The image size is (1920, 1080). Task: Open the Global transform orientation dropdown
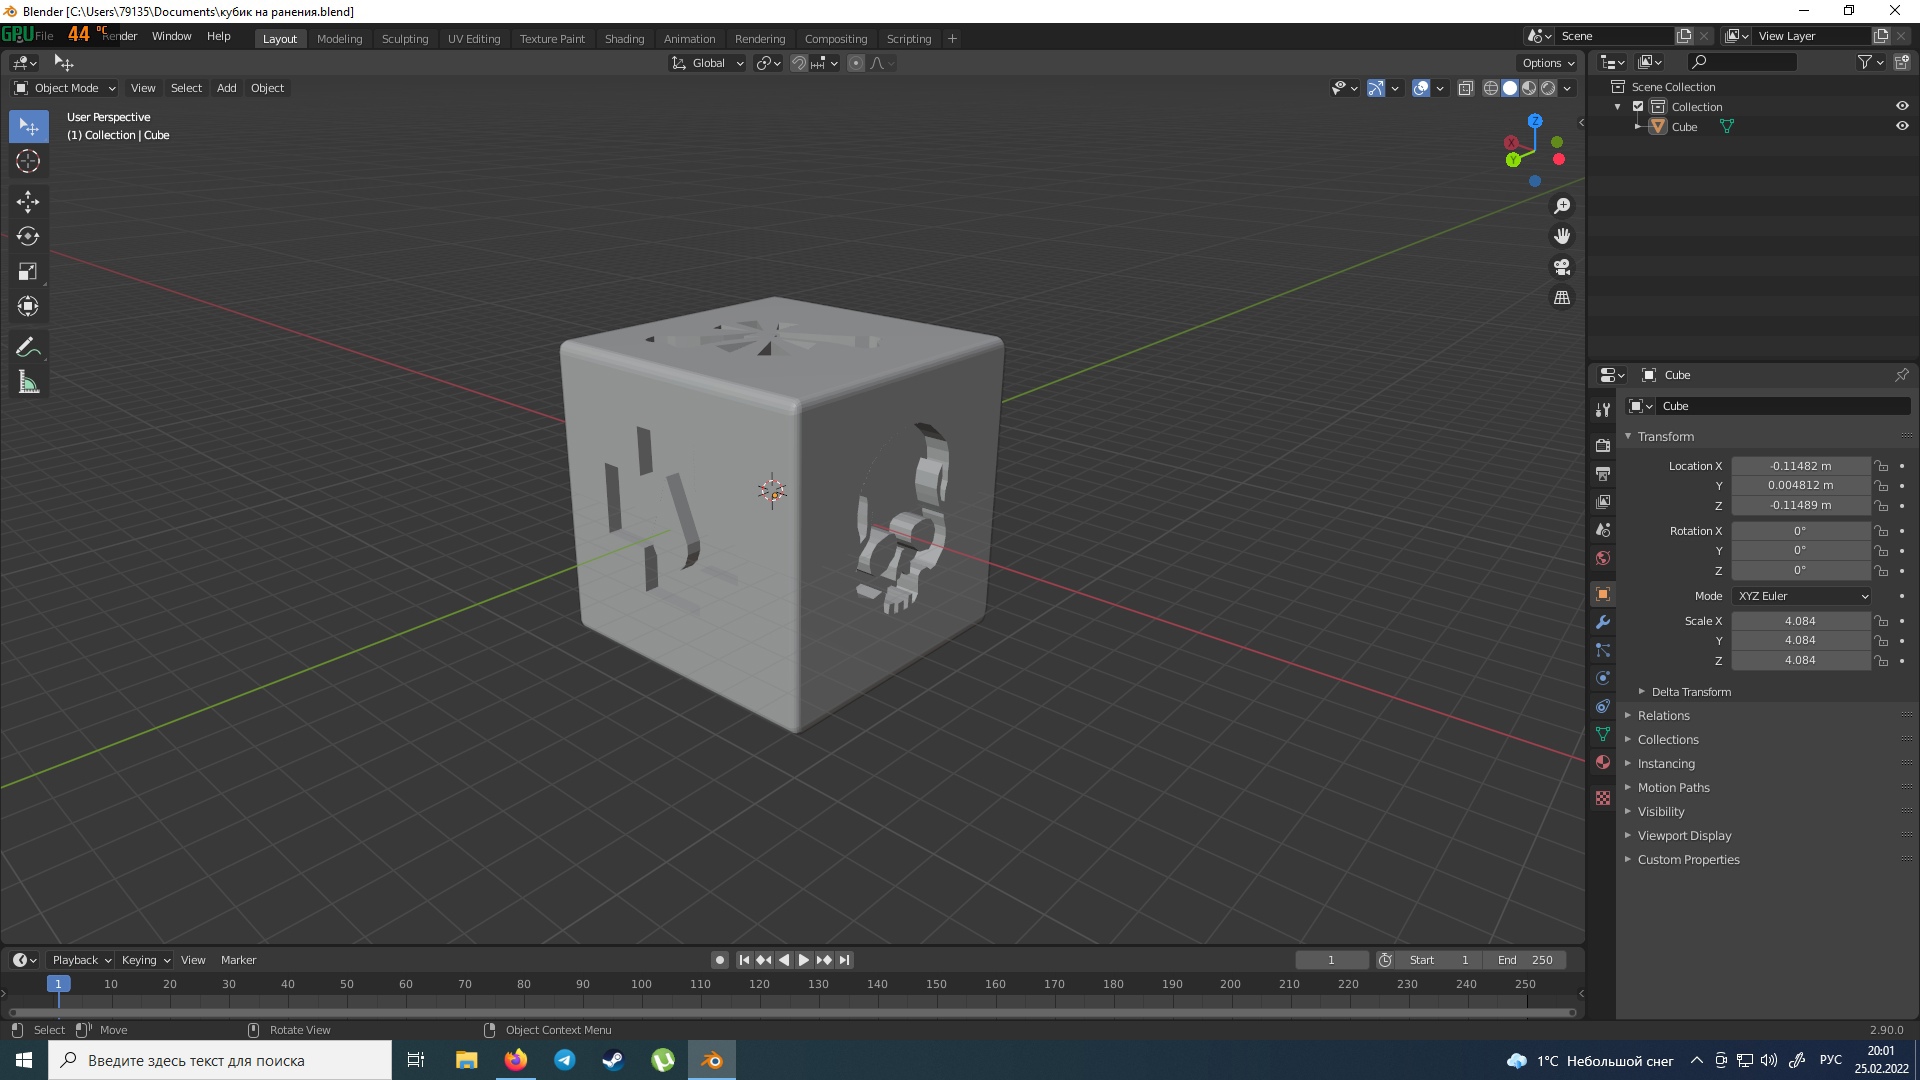pos(707,63)
